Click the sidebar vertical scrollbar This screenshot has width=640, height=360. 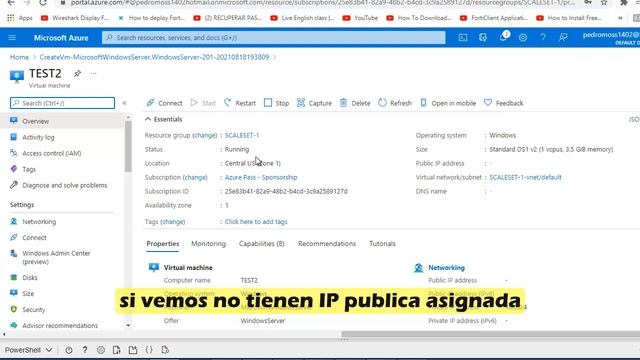click(x=128, y=147)
